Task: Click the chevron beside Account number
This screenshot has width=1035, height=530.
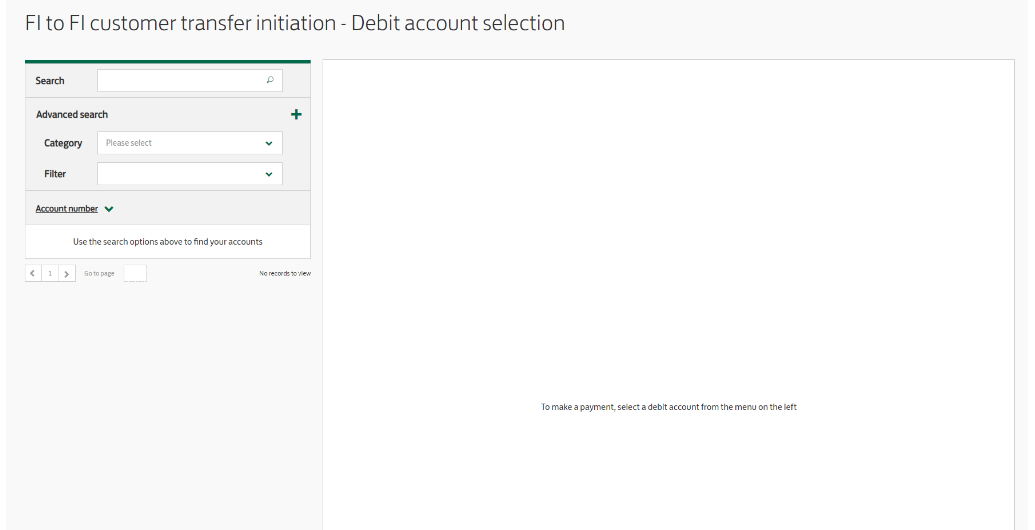Action: pos(109,209)
